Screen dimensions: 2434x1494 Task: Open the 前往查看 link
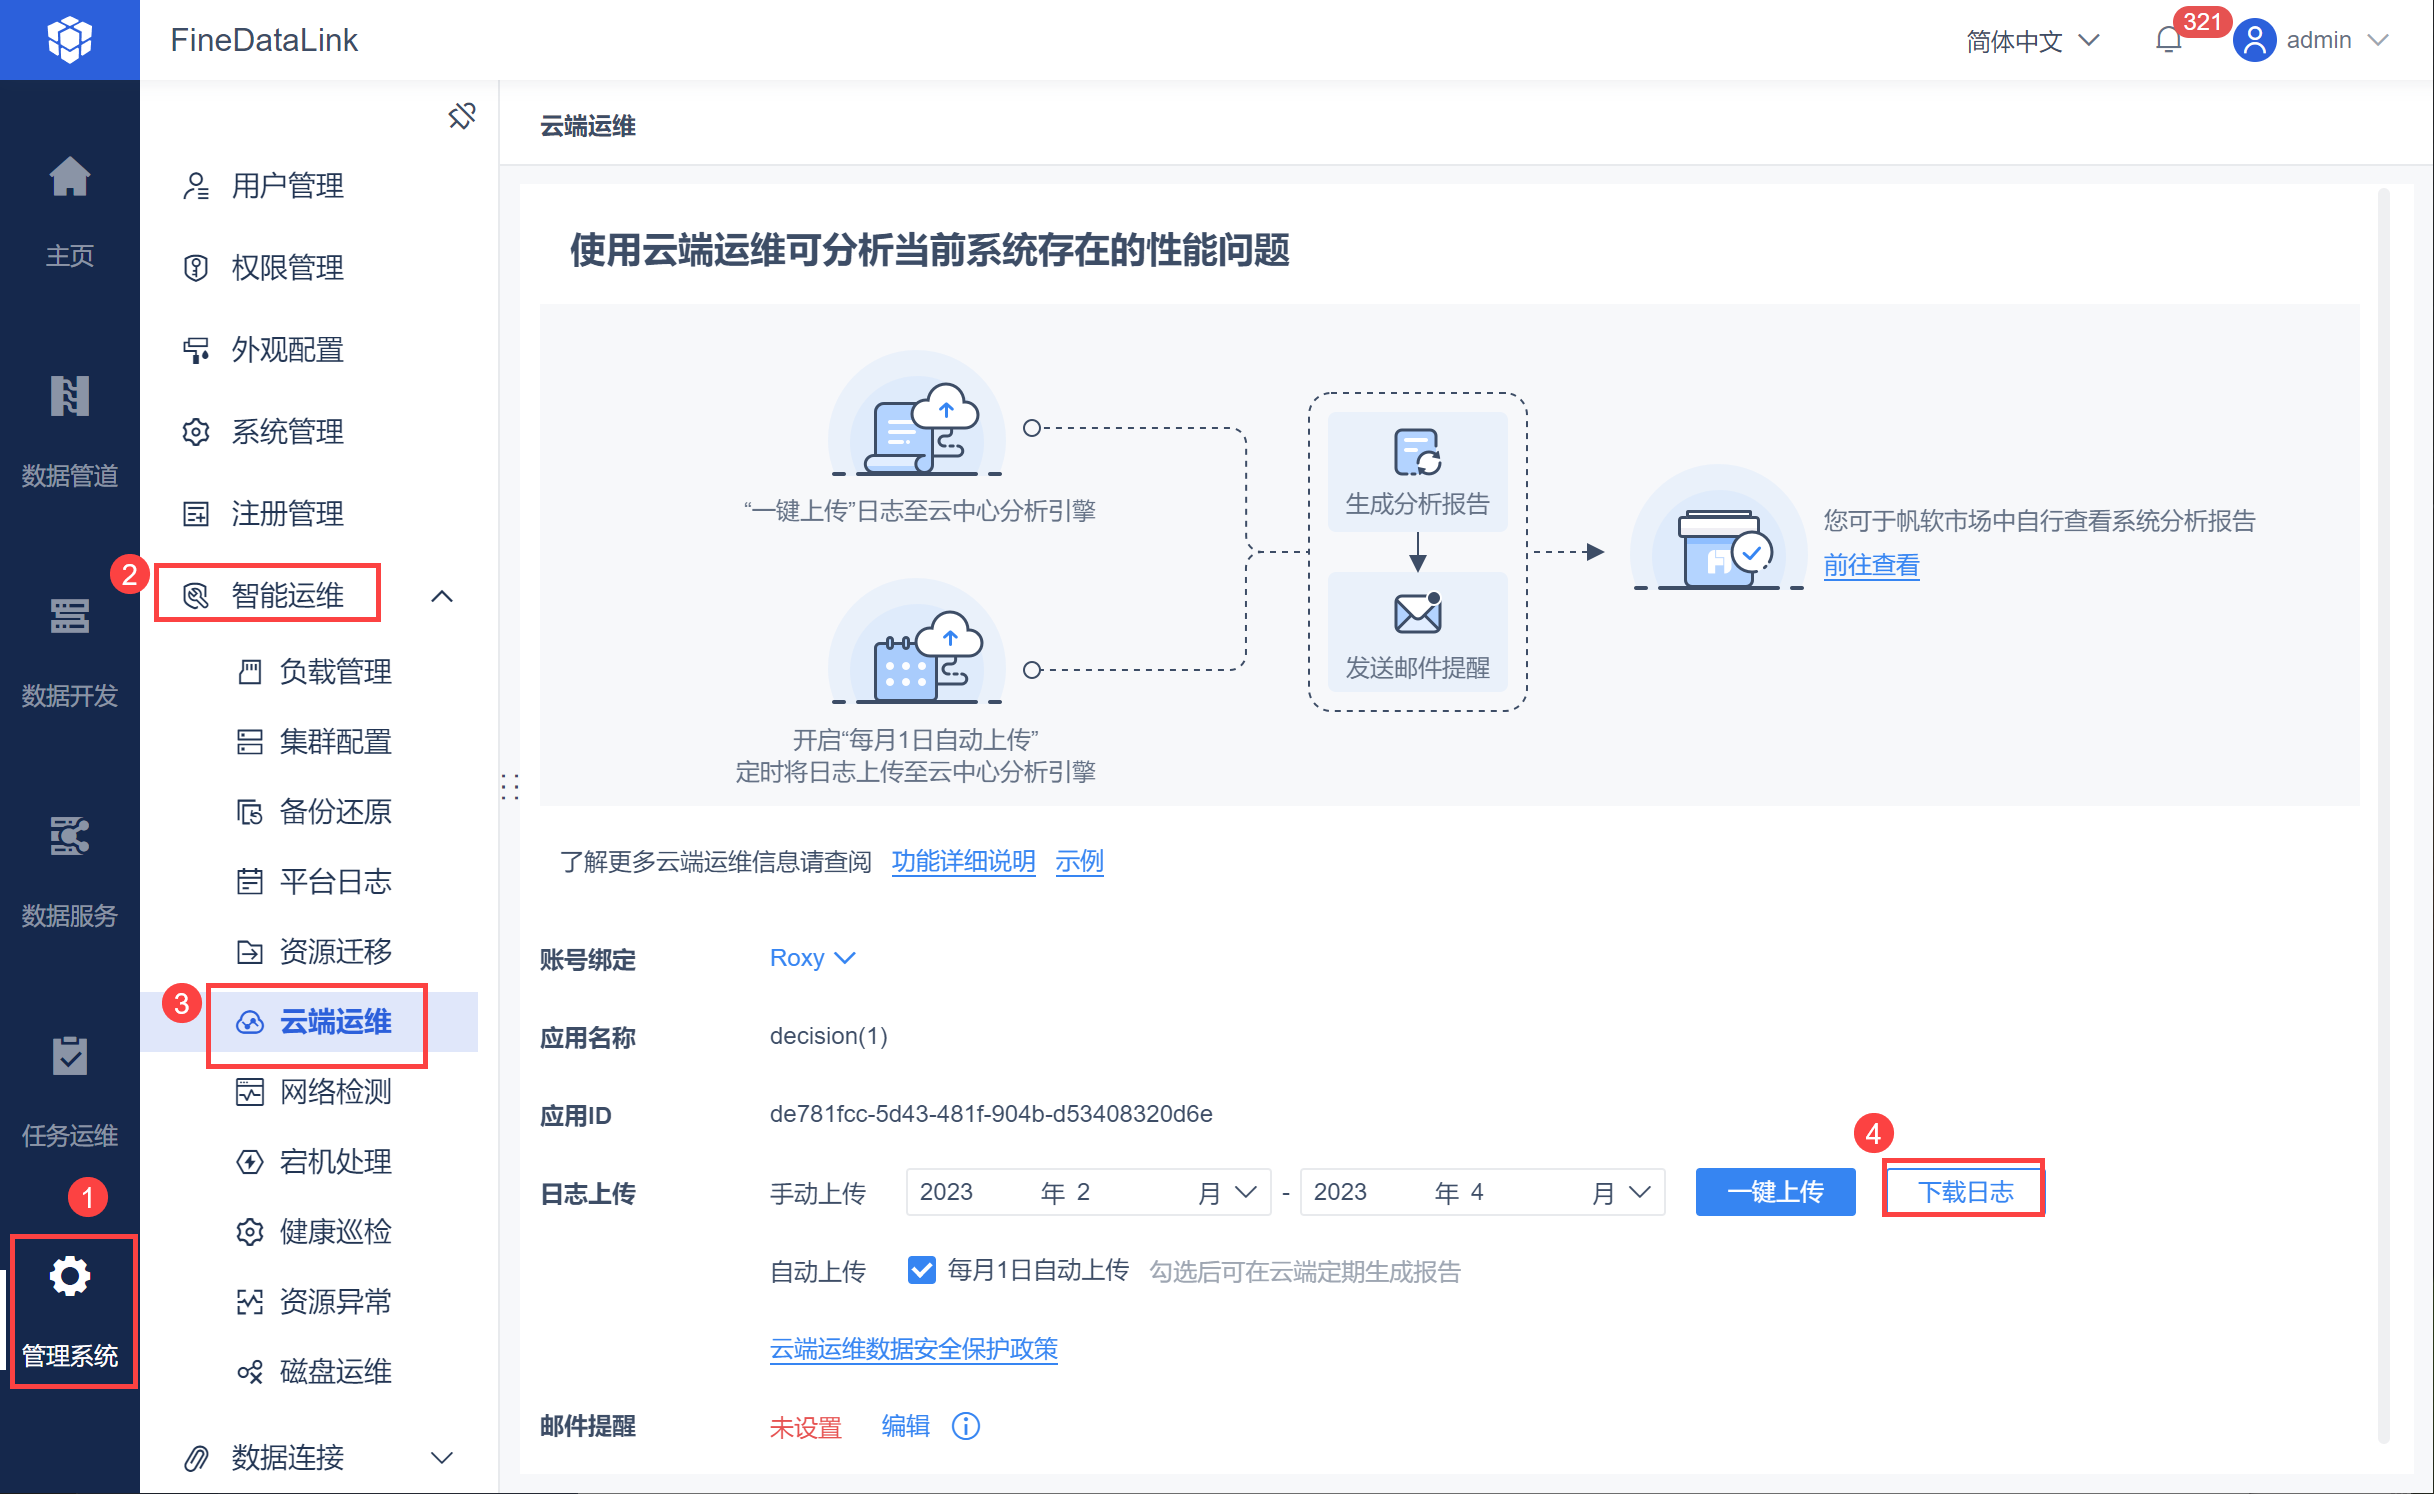pos(1871,566)
